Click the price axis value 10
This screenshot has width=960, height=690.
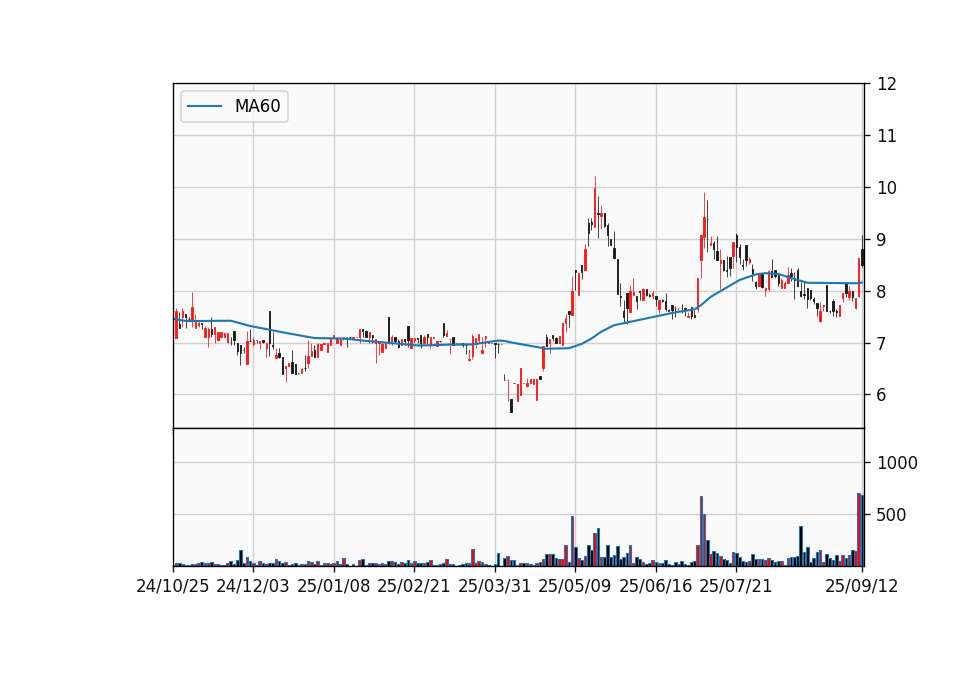tap(887, 188)
